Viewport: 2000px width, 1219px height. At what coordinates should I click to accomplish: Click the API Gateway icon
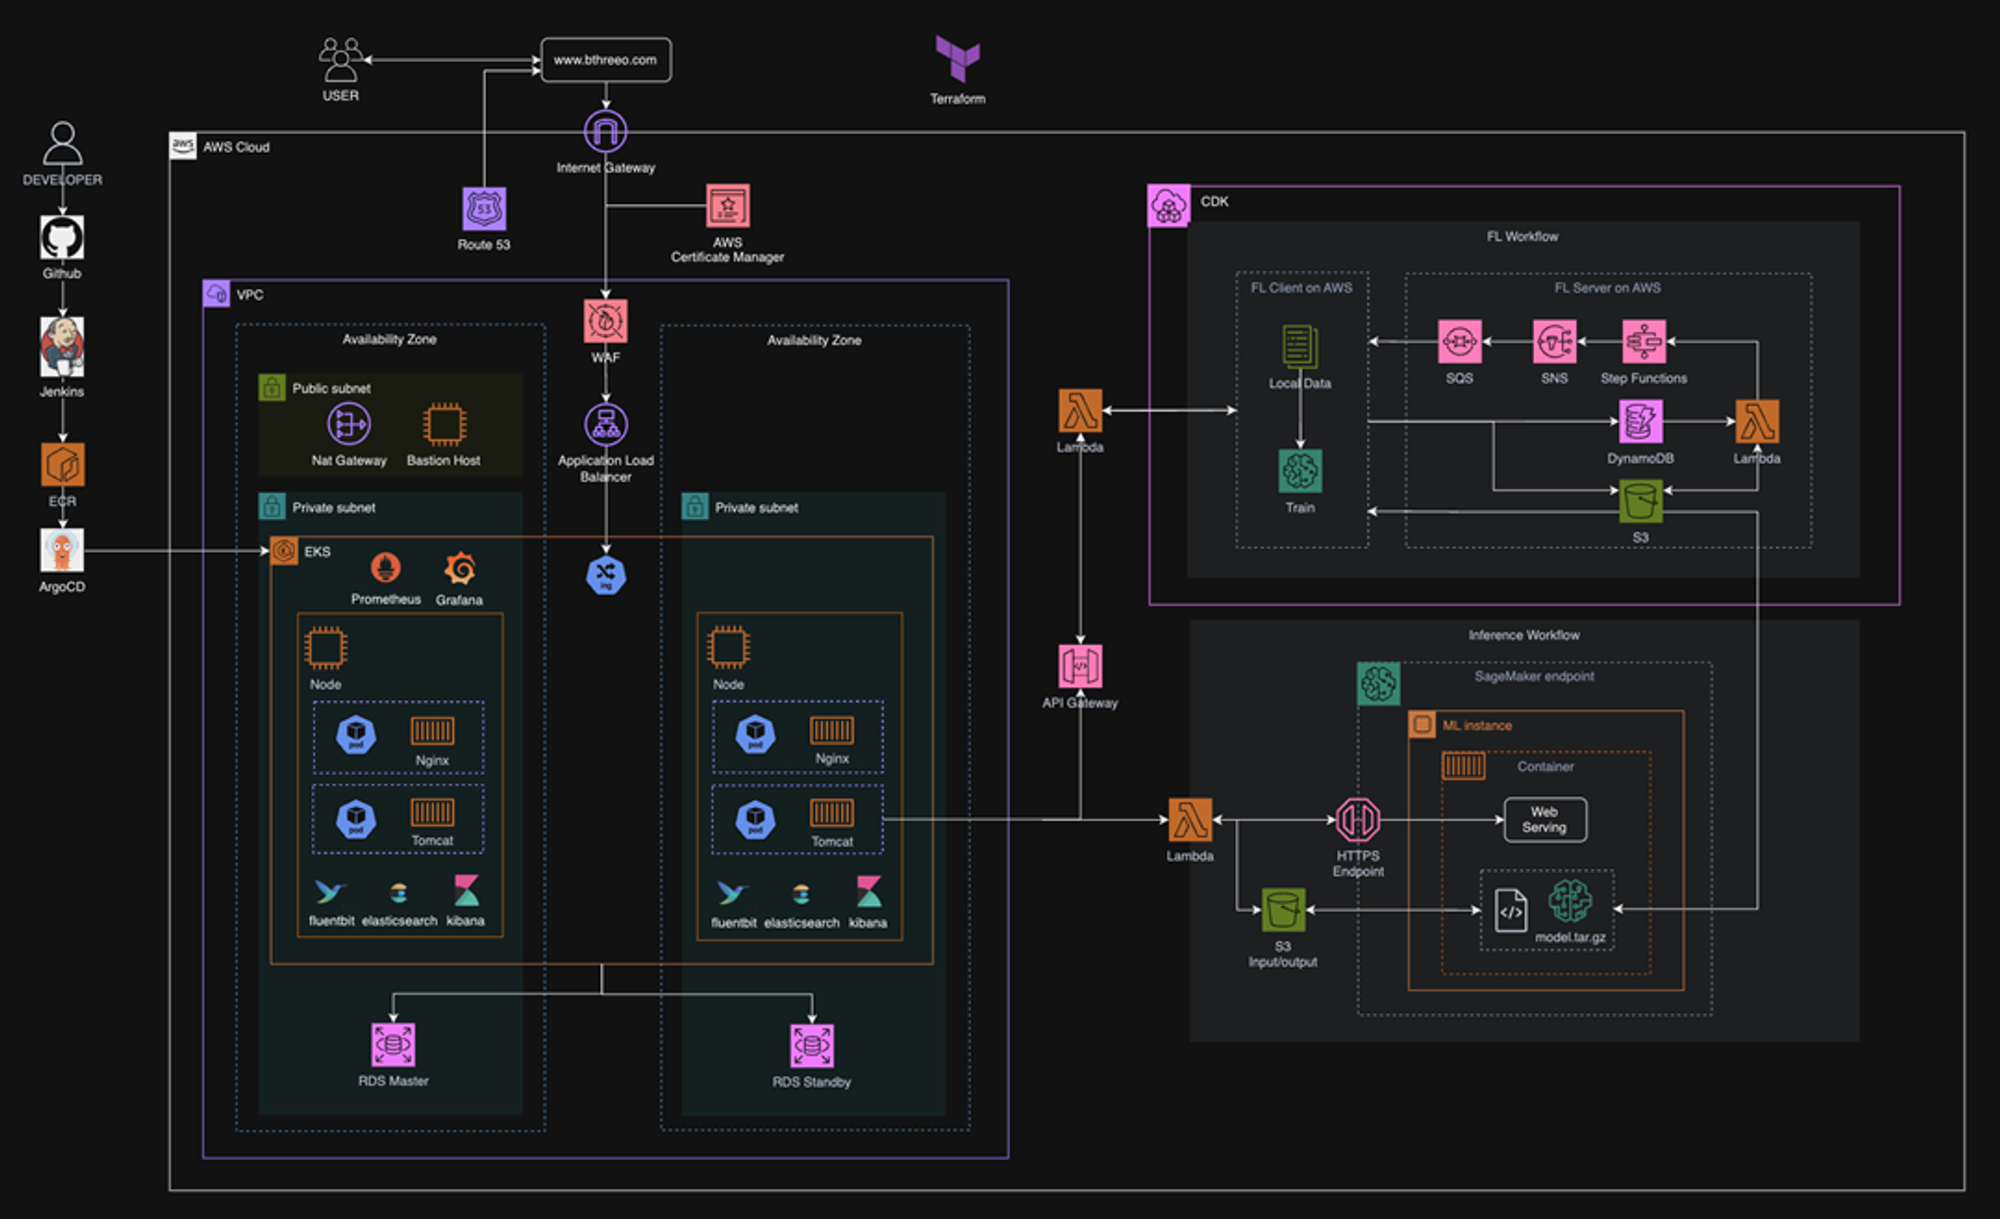pos(1080,666)
